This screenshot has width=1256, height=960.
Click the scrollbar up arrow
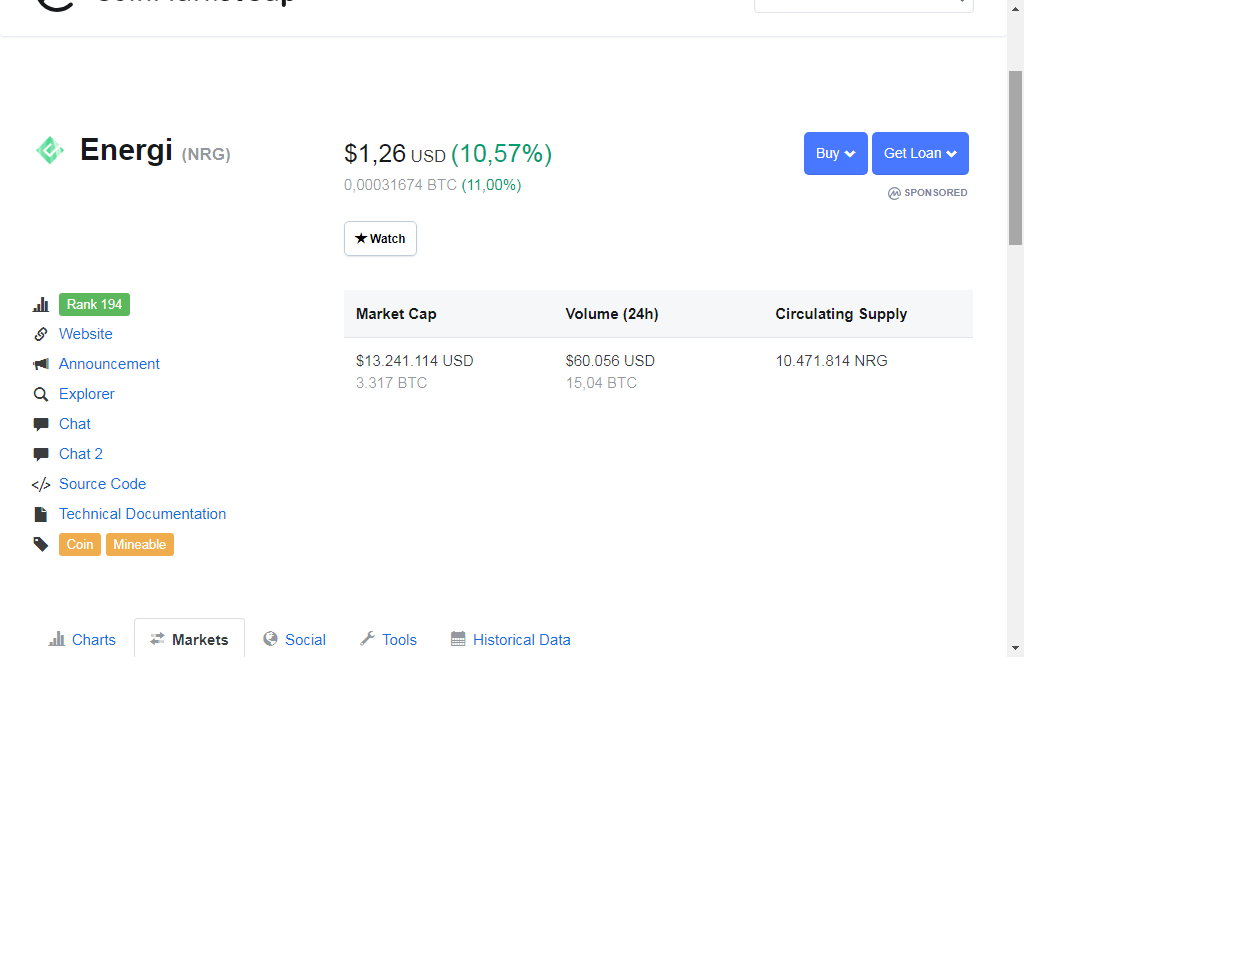(1015, 9)
